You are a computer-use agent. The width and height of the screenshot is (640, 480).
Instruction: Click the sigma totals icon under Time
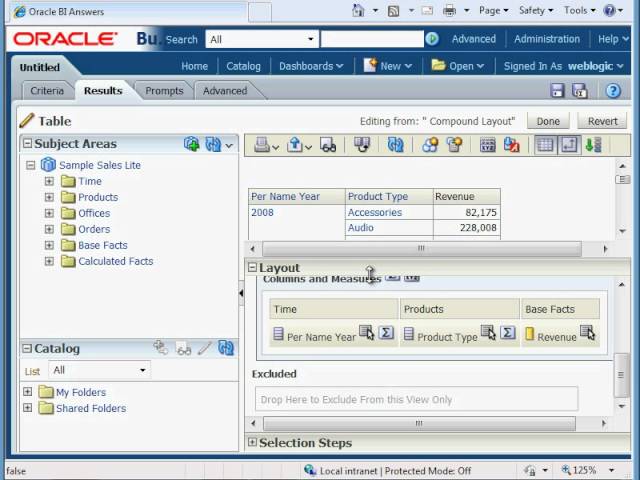point(386,332)
